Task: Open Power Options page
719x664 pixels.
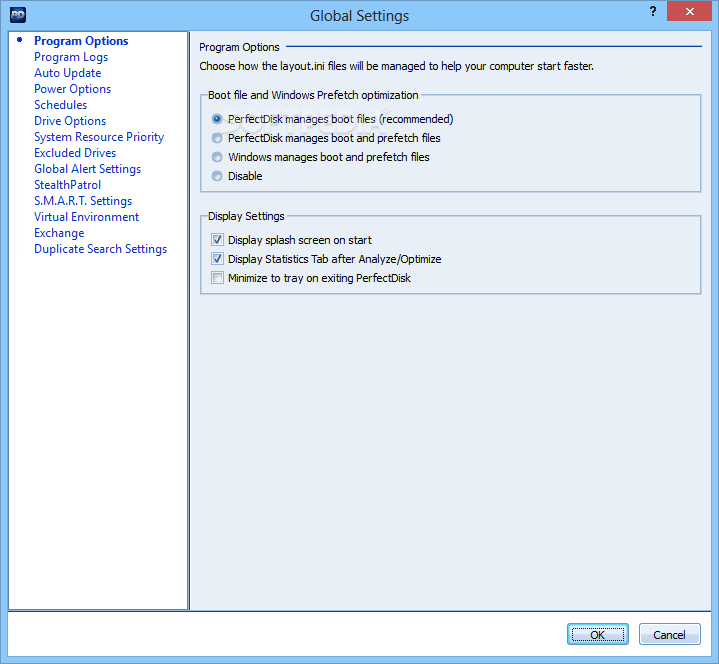Action: (x=72, y=89)
